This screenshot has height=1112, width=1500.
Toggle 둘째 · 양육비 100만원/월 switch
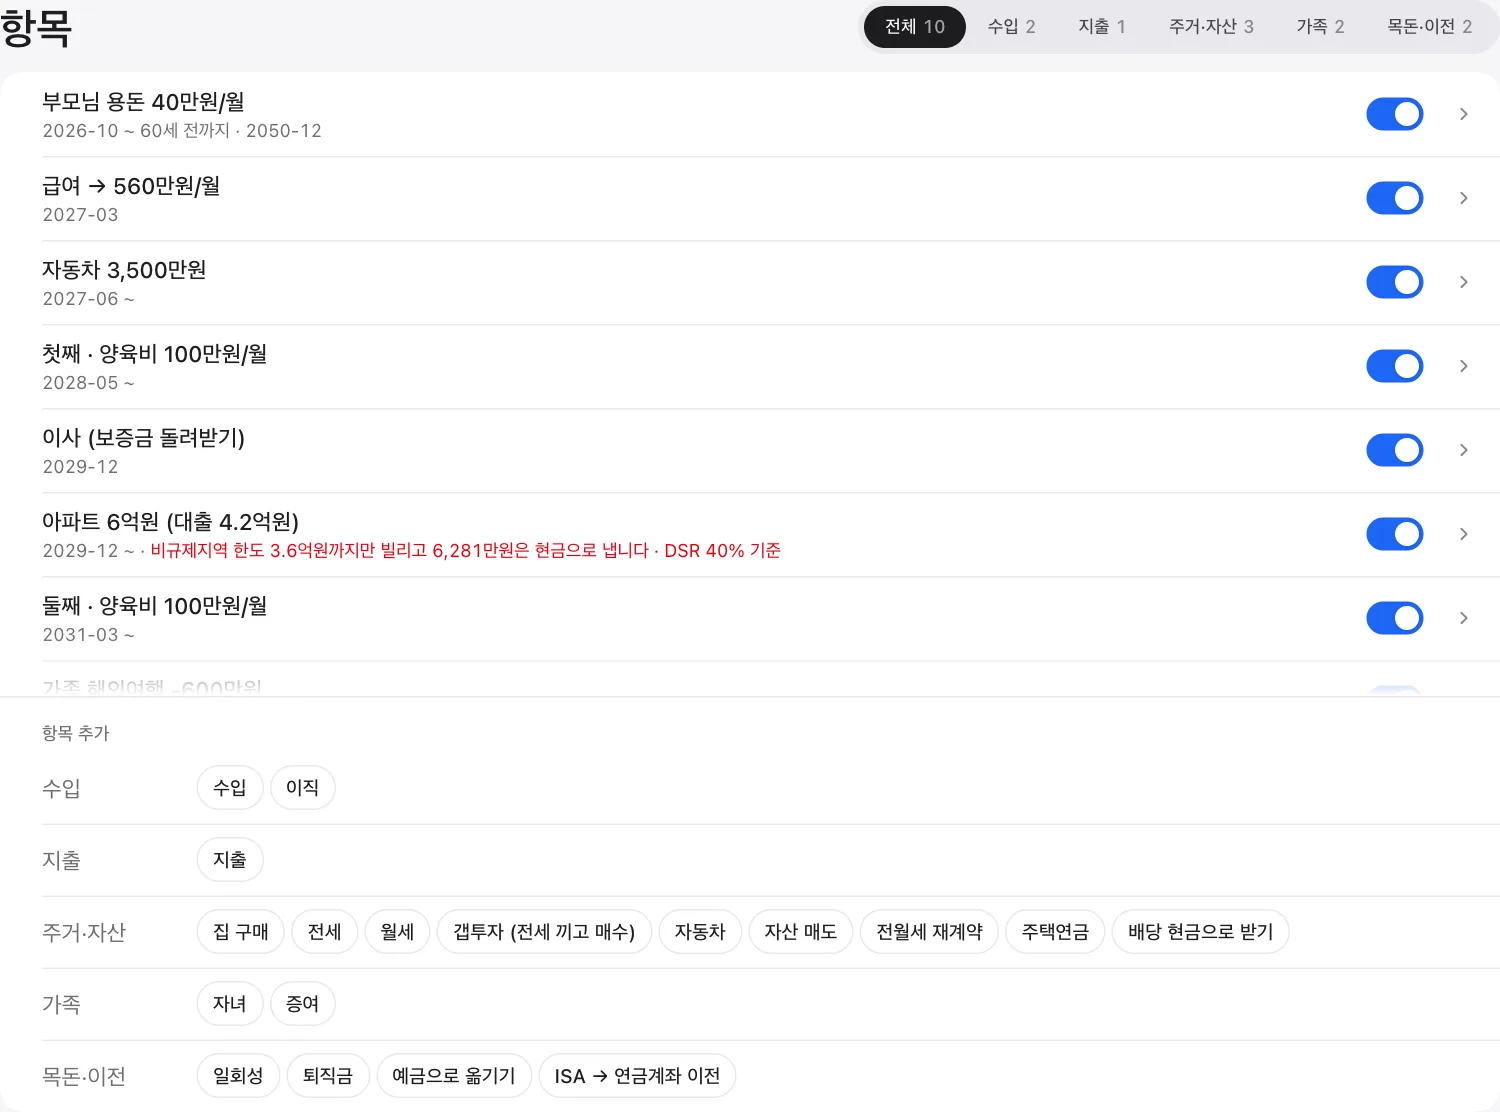click(1394, 618)
